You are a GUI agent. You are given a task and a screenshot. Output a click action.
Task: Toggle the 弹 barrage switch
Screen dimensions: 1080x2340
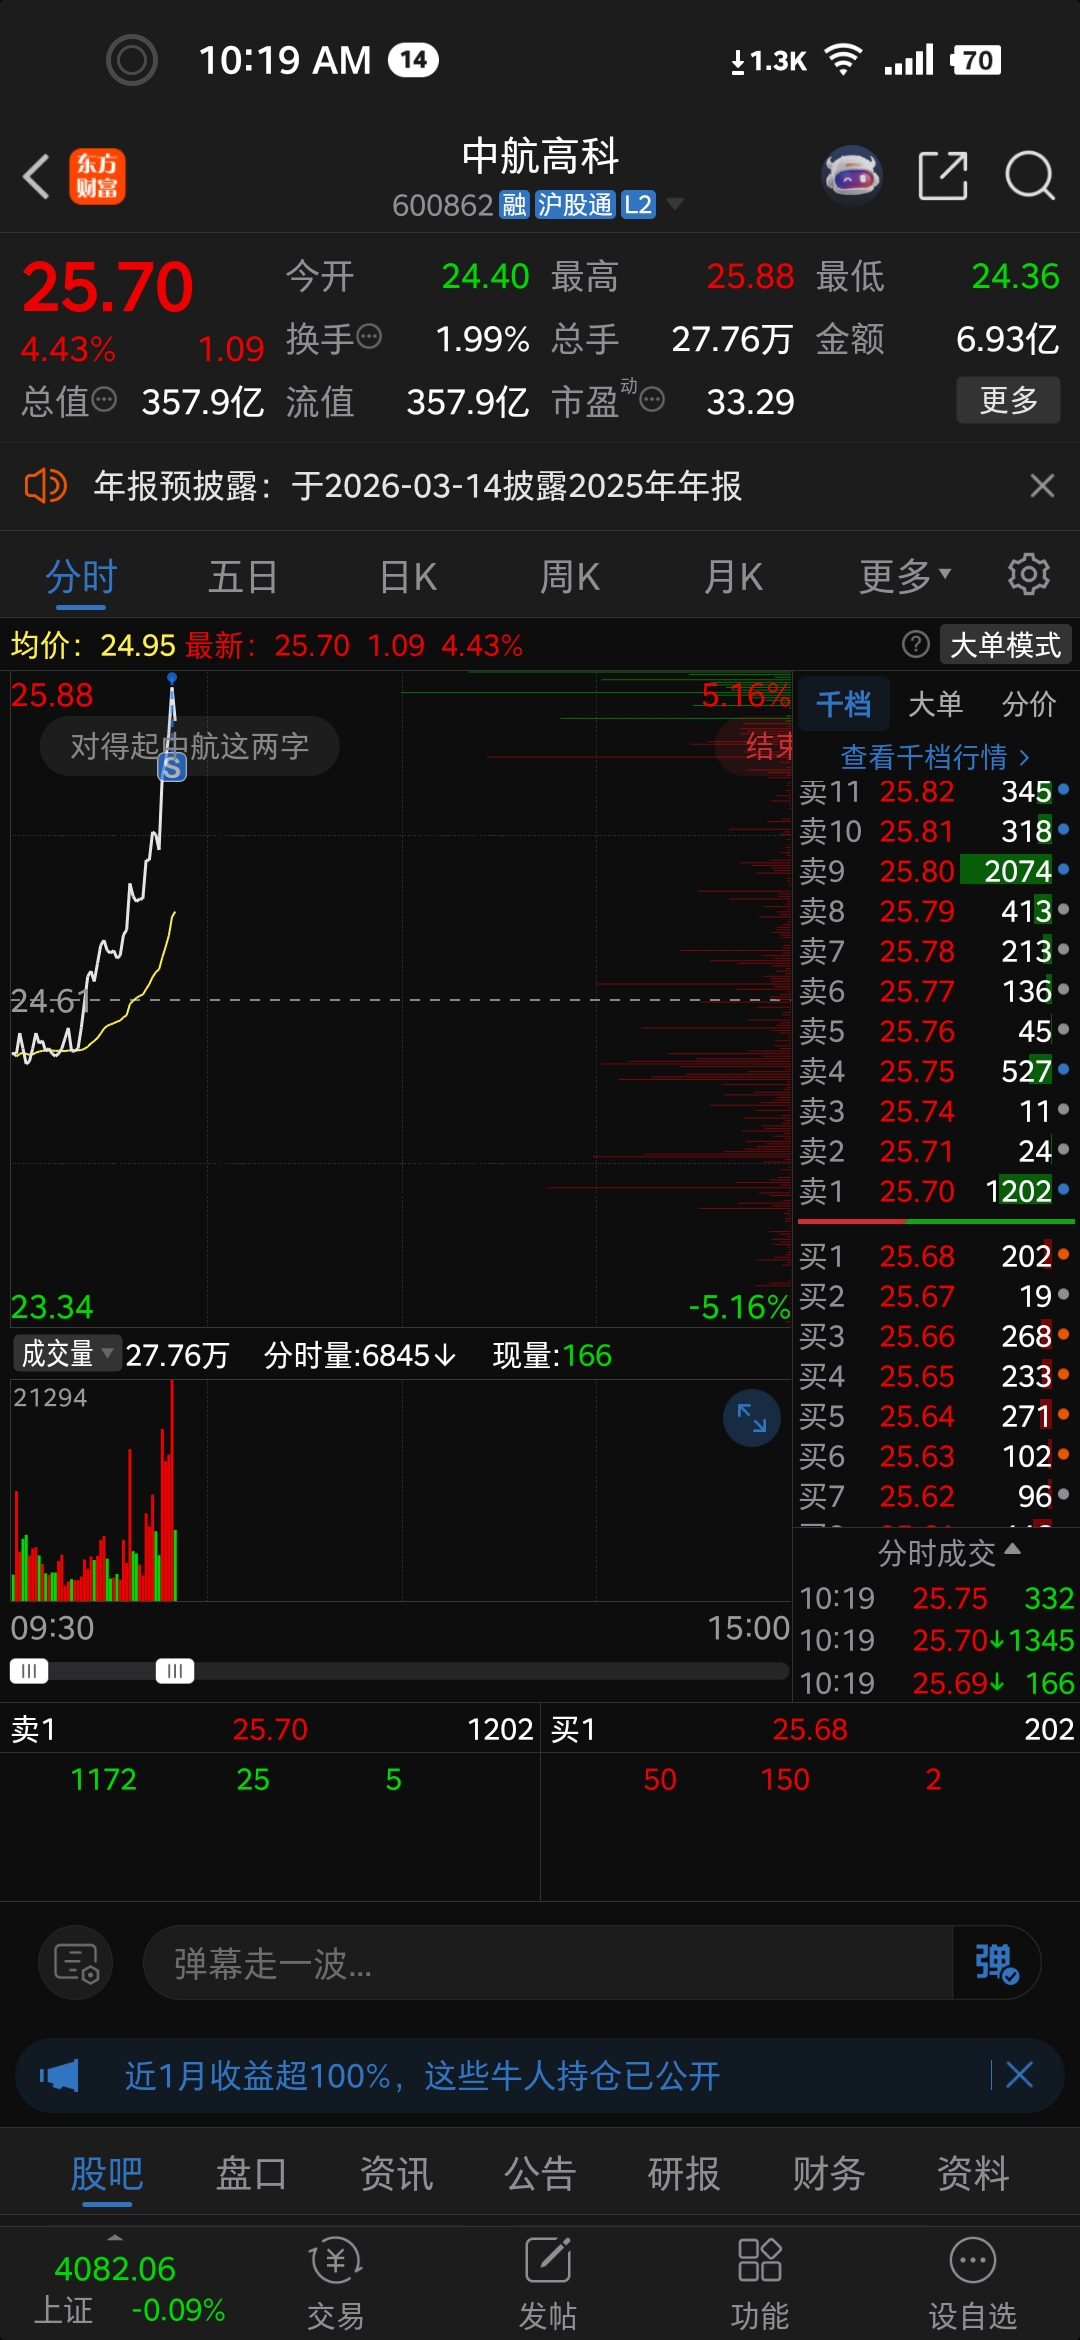(x=996, y=1963)
